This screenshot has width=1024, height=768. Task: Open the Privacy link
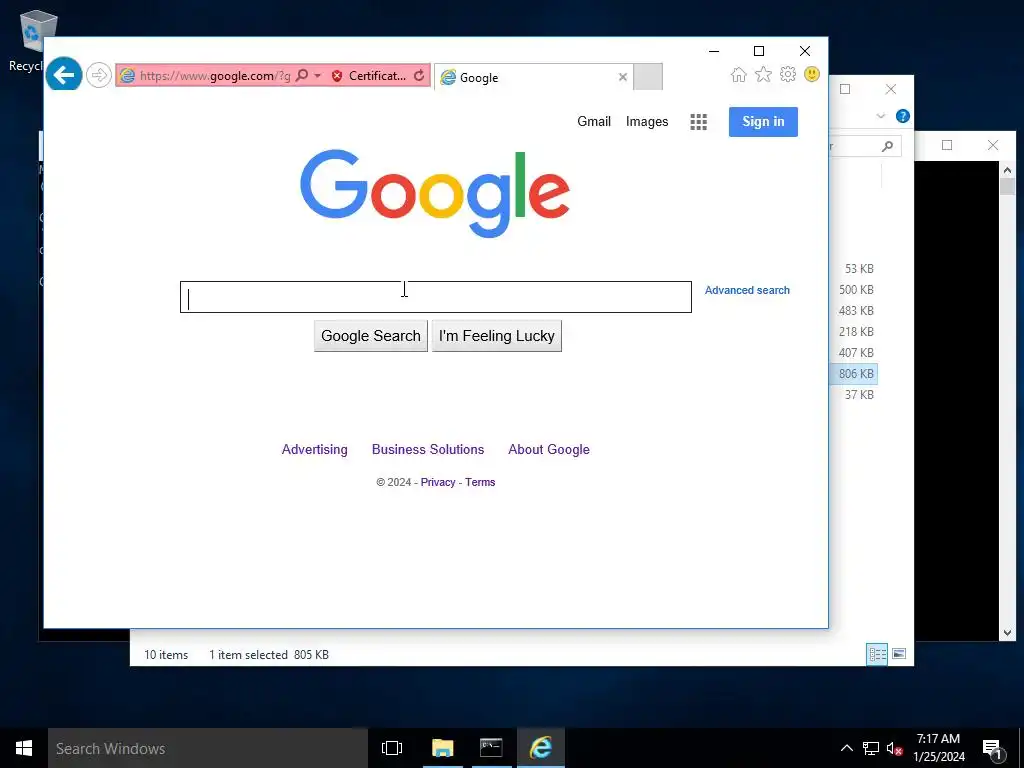pos(438,482)
